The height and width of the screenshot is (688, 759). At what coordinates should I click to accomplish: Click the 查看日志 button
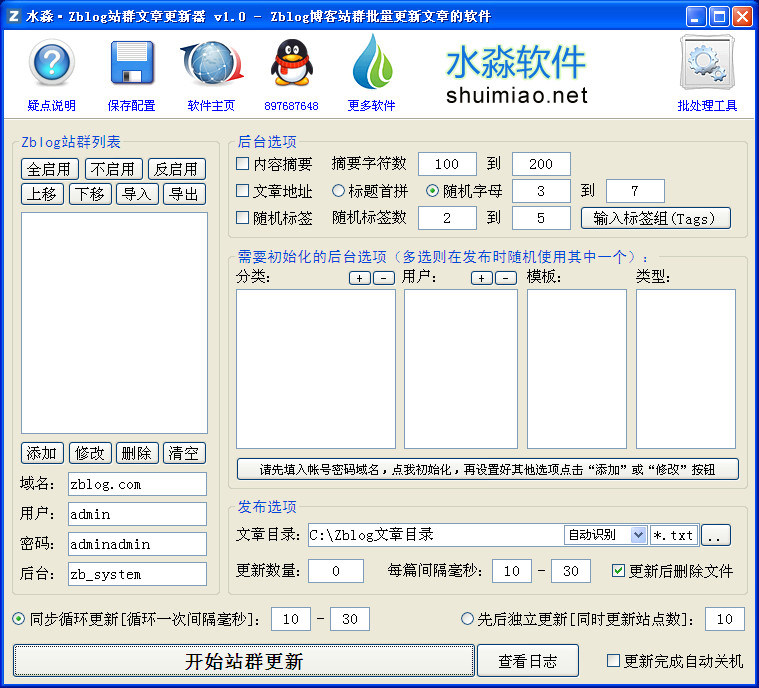tap(528, 660)
